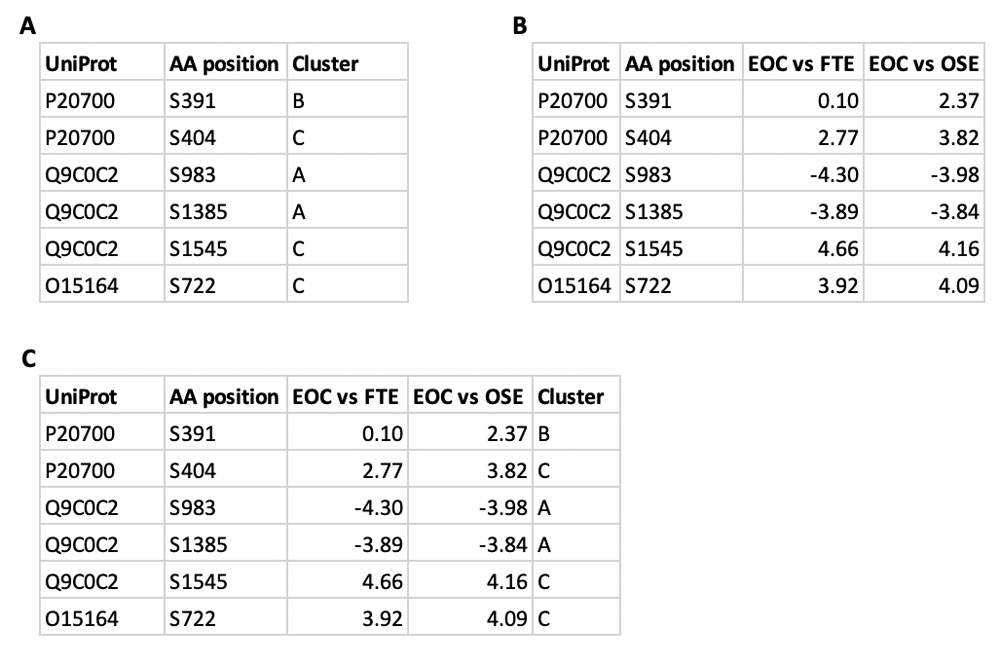Select cell S391 in table A
The height and width of the screenshot is (664, 1000).
pyautogui.click(x=192, y=101)
